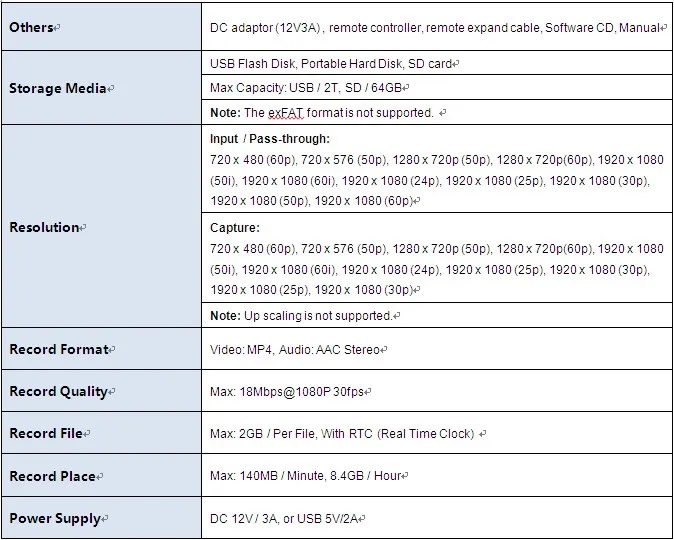
Task: Click the USB Flash Disk storage line
Action: tap(331, 64)
